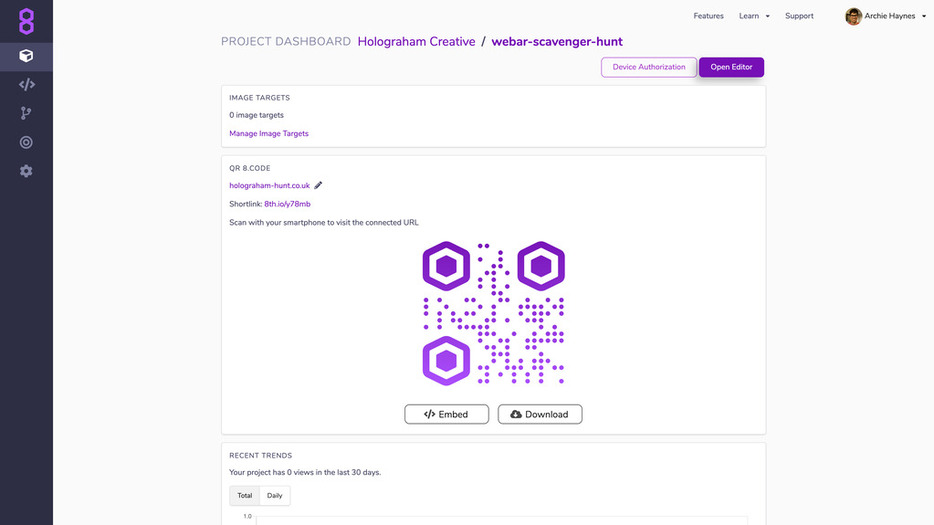
Task: Click the PROJECT DASHBOARD heading text
Action: 286,42
